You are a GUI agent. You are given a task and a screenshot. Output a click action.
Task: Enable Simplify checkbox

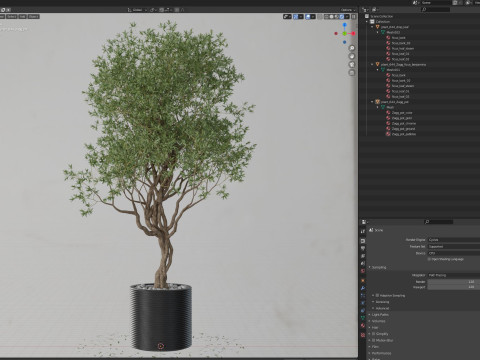click(374, 334)
